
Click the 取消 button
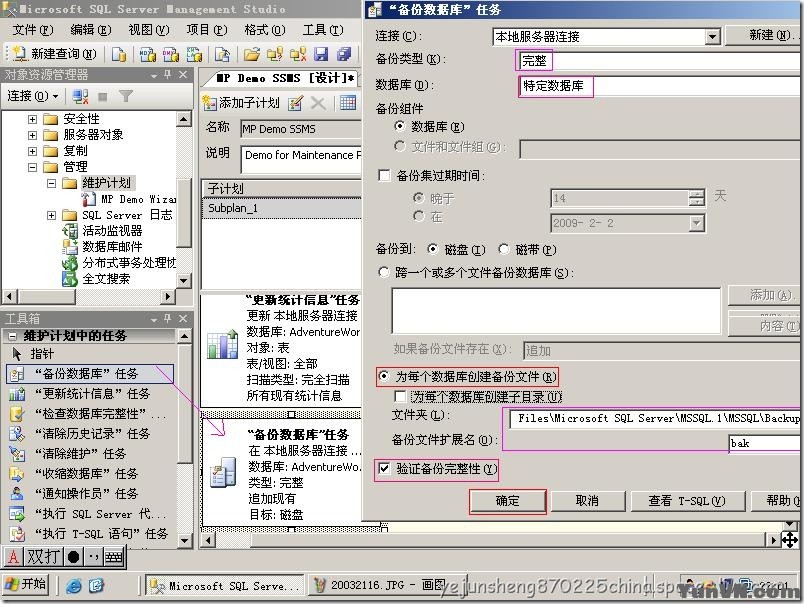(588, 501)
